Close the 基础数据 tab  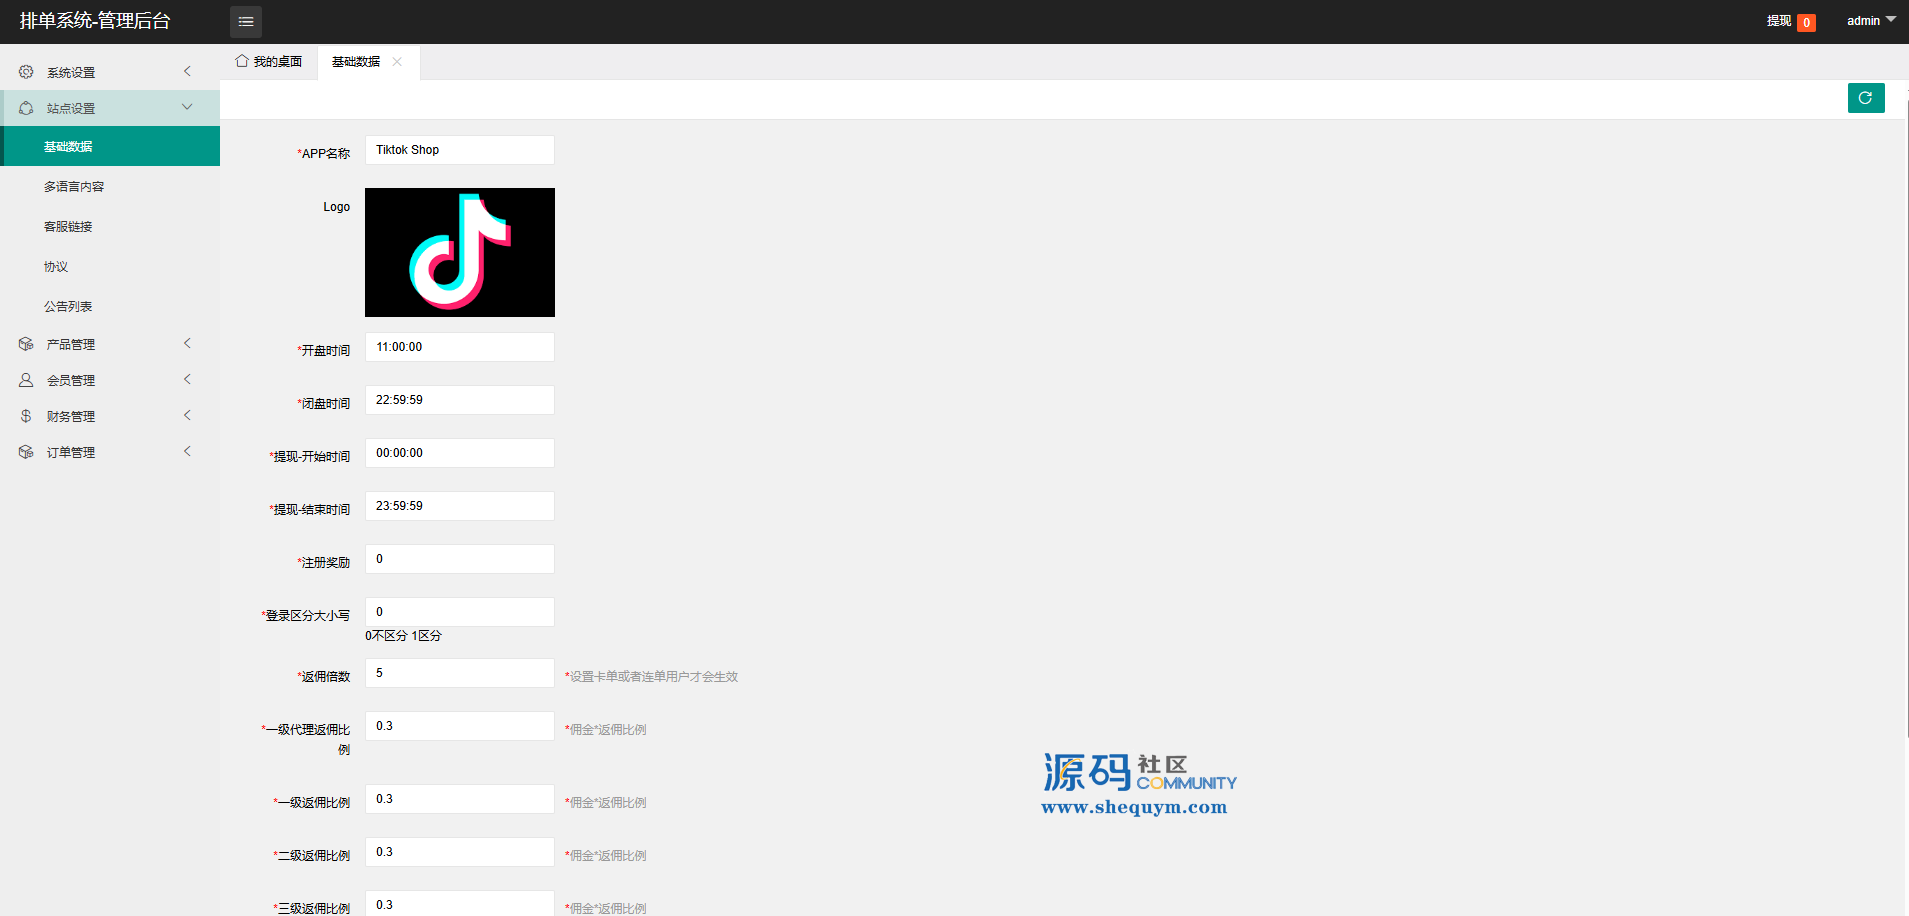(x=397, y=62)
